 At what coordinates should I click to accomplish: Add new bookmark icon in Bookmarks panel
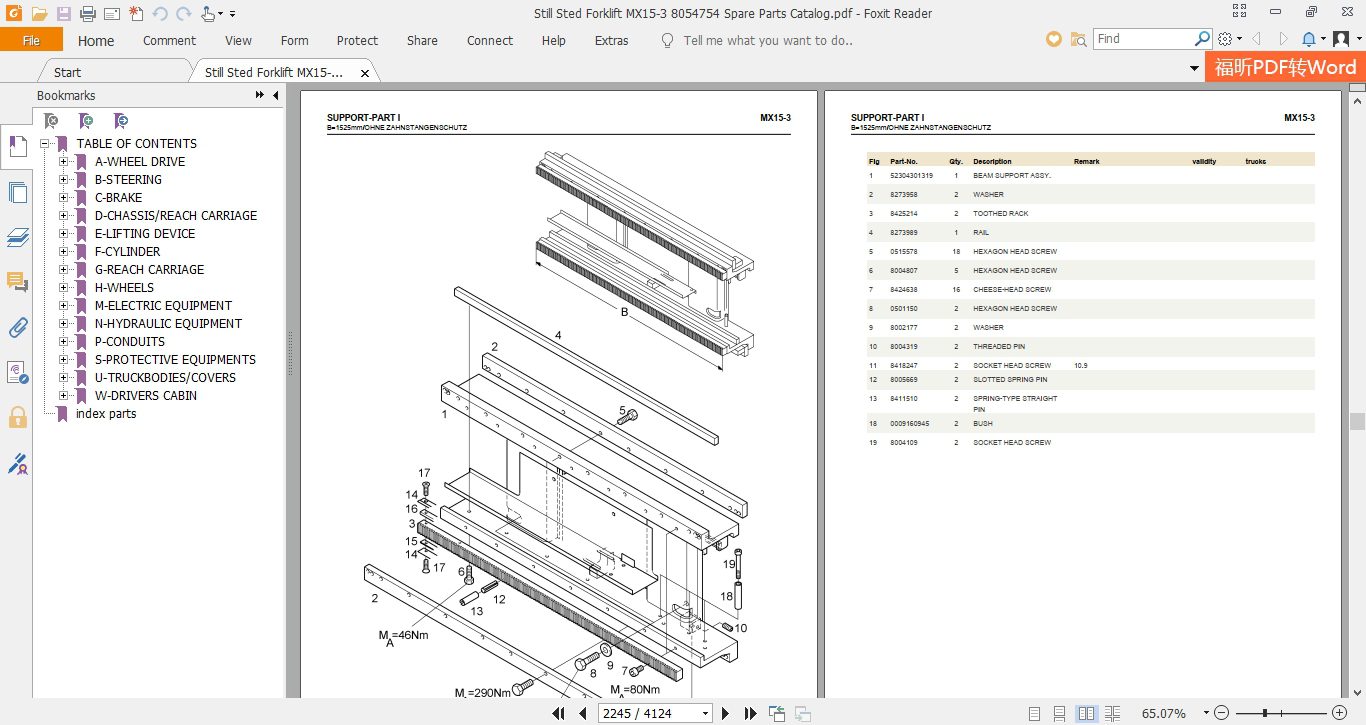[86, 121]
